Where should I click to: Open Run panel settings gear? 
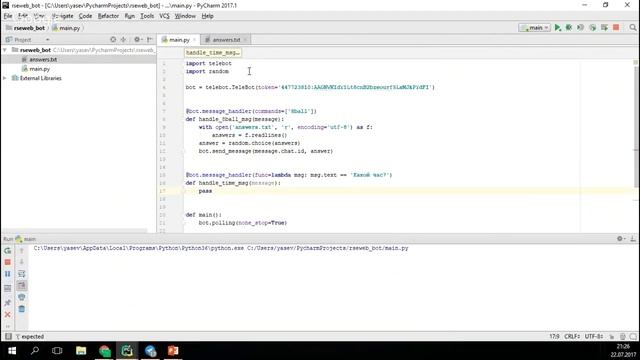coord(621,239)
